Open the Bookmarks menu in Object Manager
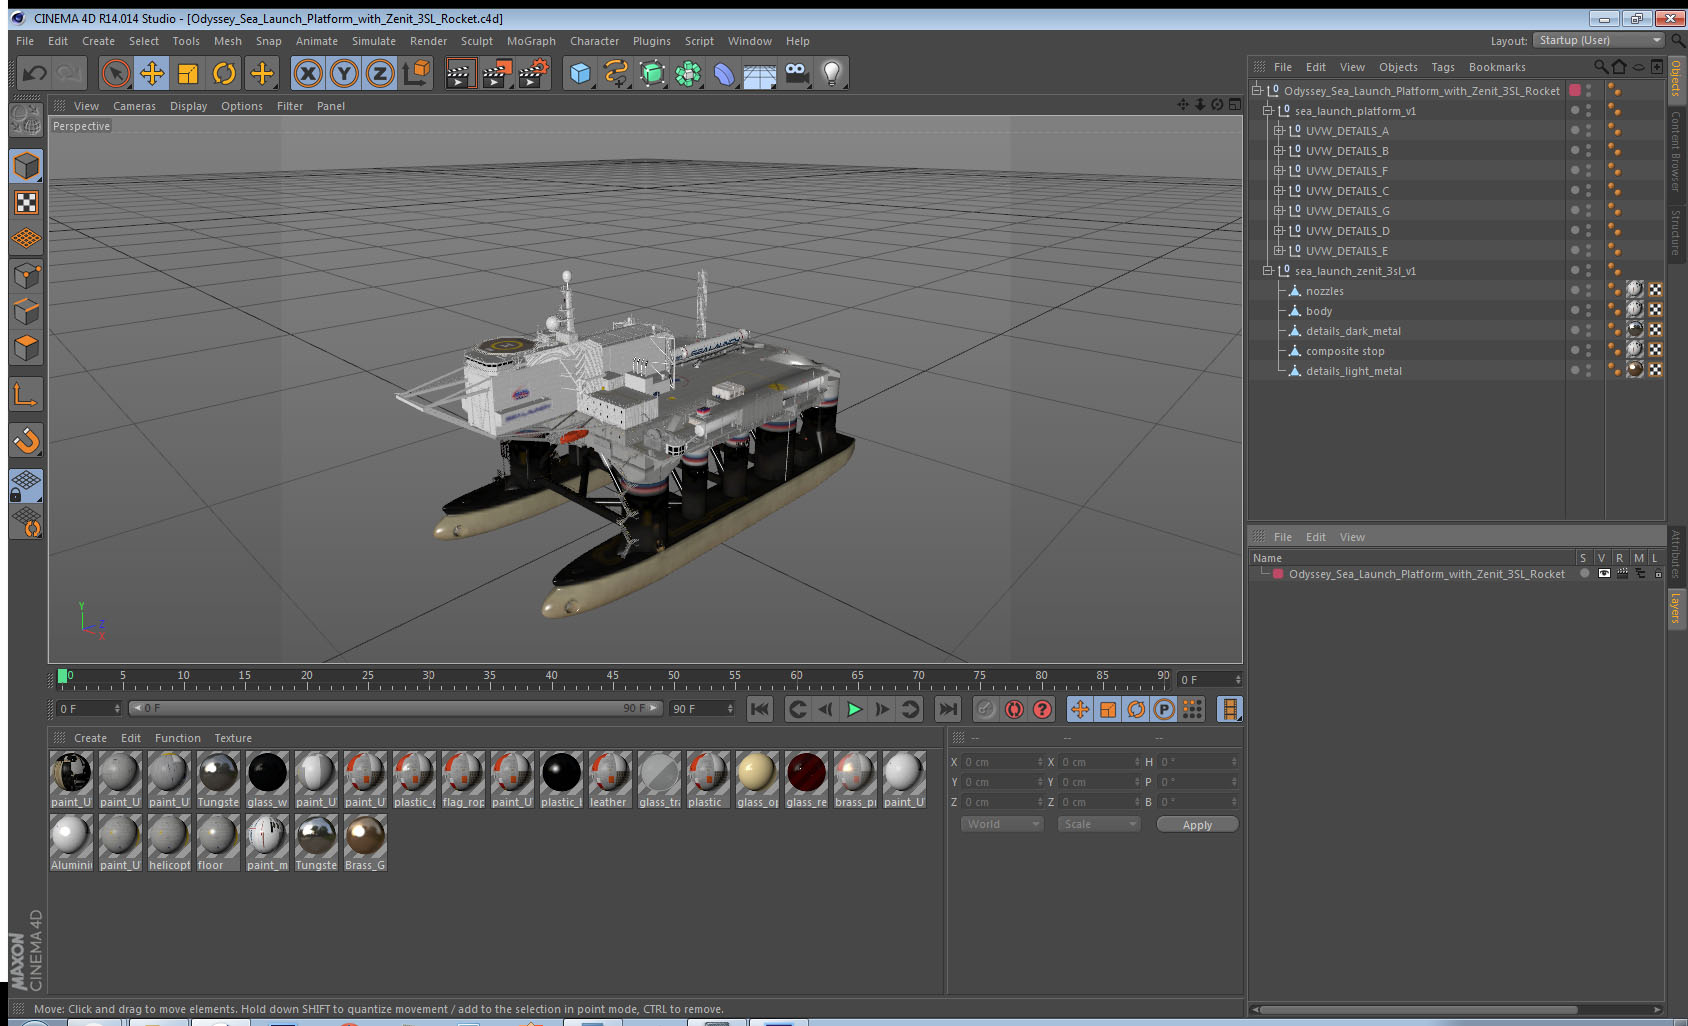Image resolution: width=1688 pixels, height=1026 pixels. [1497, 67]
